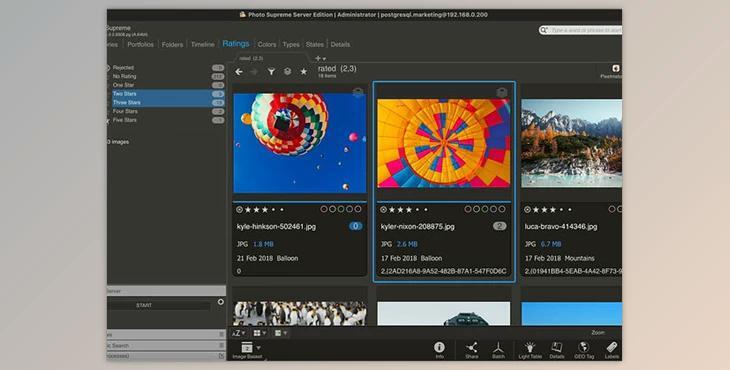This screenshot has height=370, width=730.
Task: Select last color label circle for kyler-nixon-208875.jpg
Action: [x=502, y=209]
